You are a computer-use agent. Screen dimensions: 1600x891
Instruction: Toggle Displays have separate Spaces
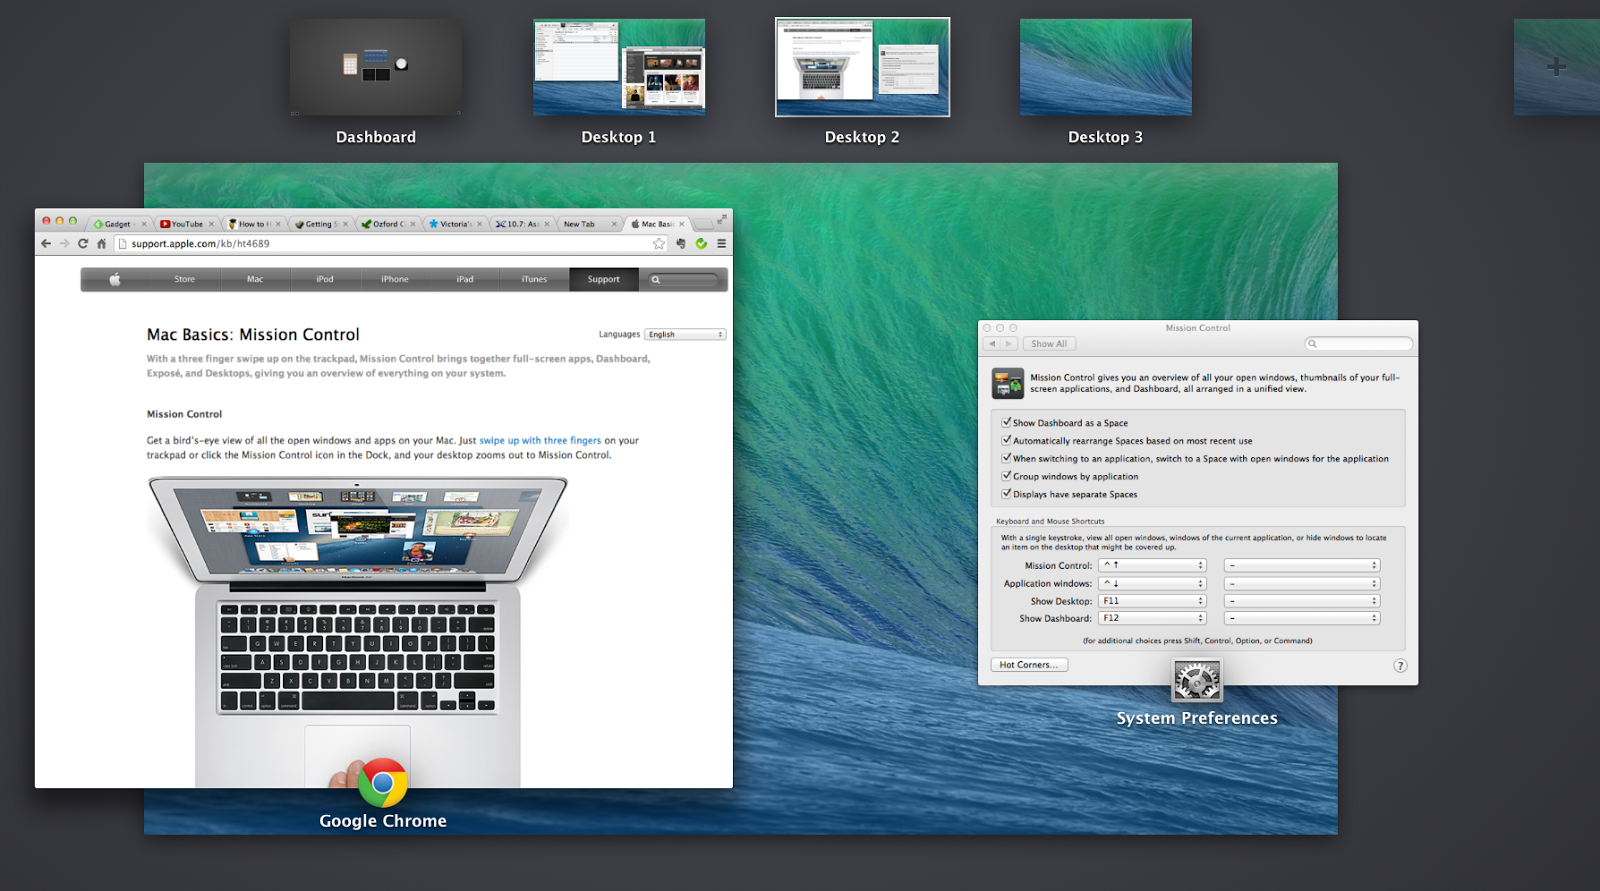[x=1006, y=494]
